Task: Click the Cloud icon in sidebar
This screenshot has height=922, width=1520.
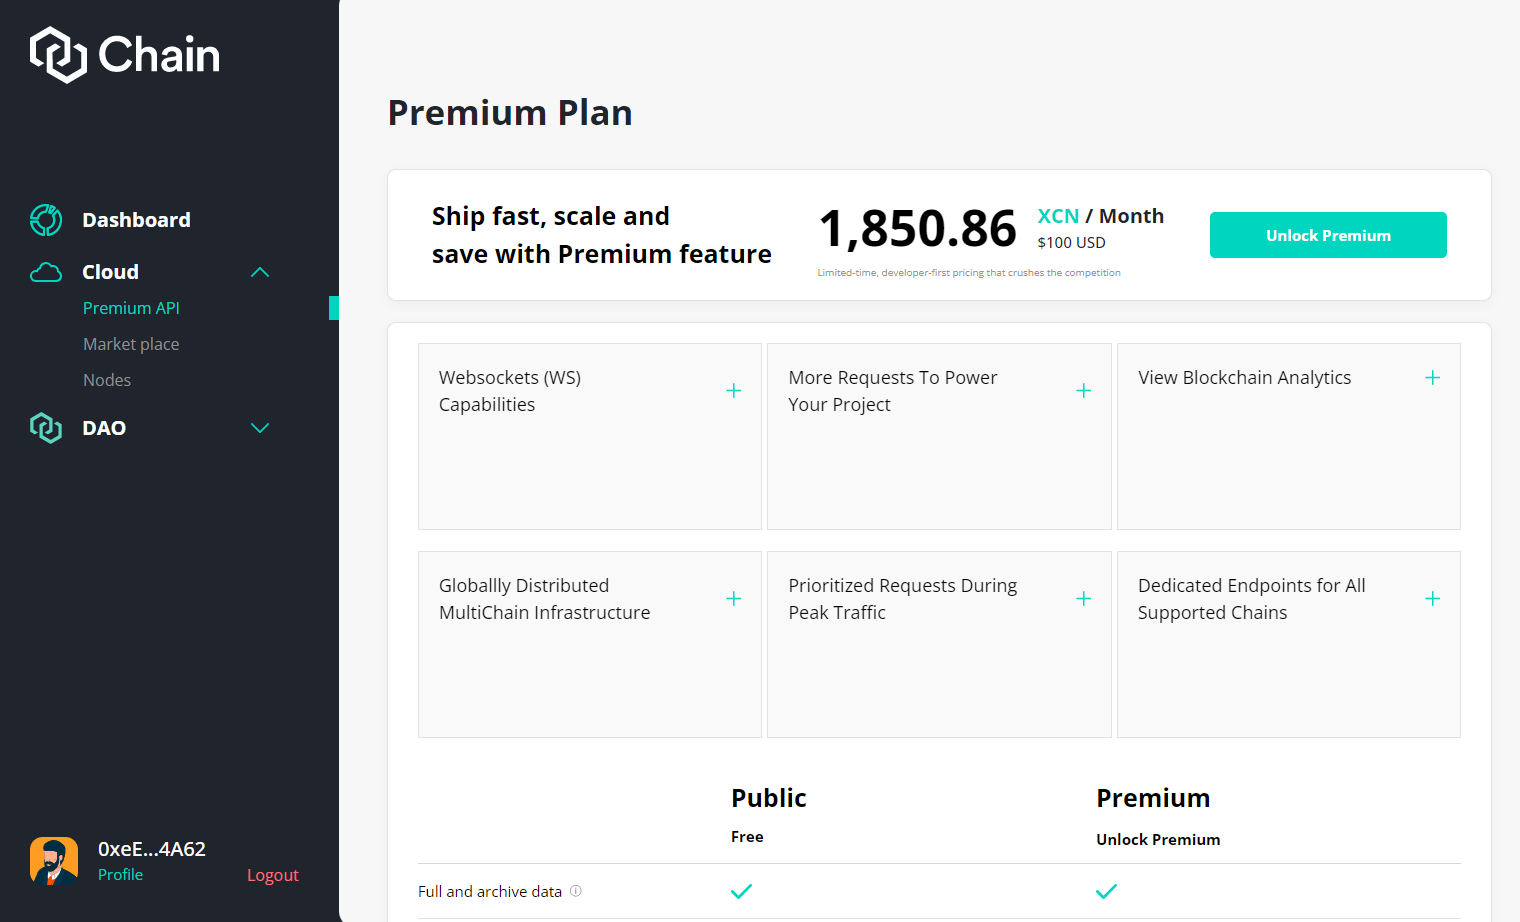Action: [x=46, y=272]
